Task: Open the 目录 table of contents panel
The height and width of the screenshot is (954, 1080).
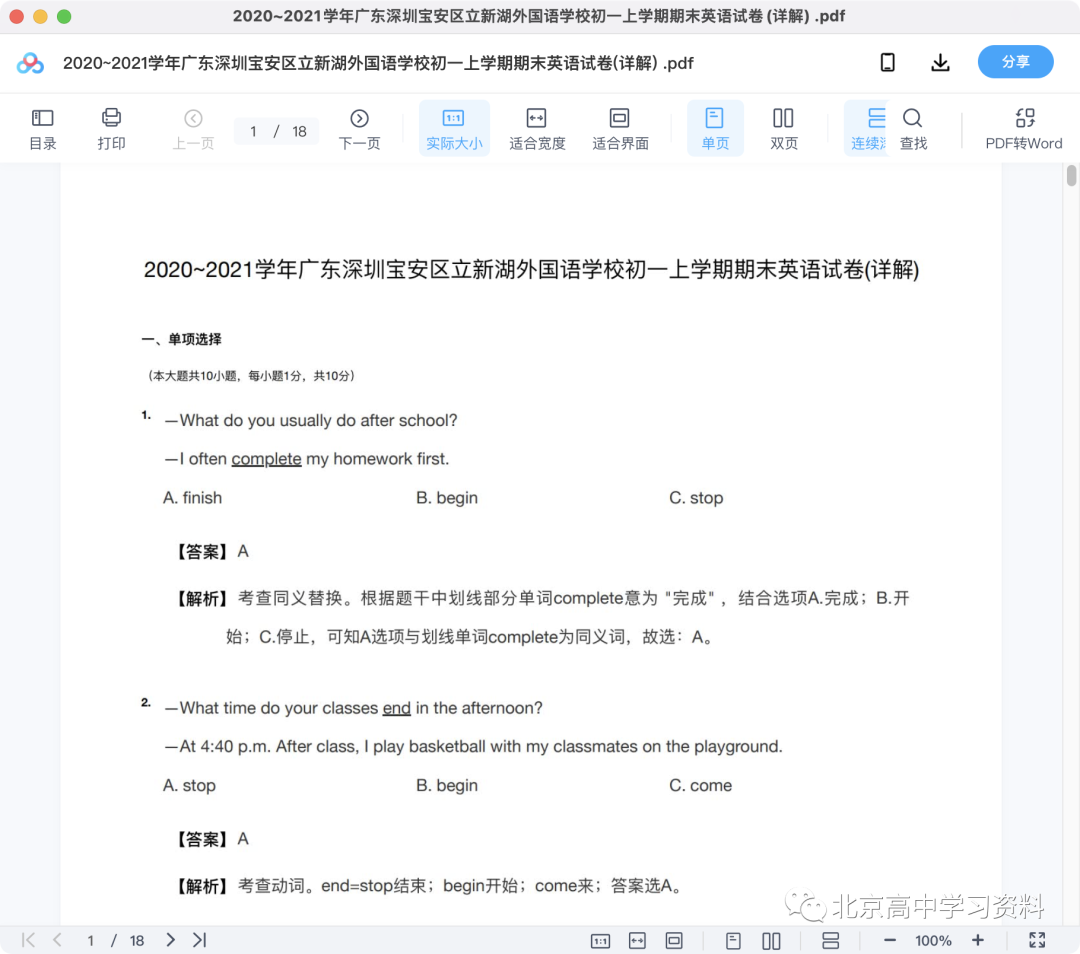Action: pos(42,129)
